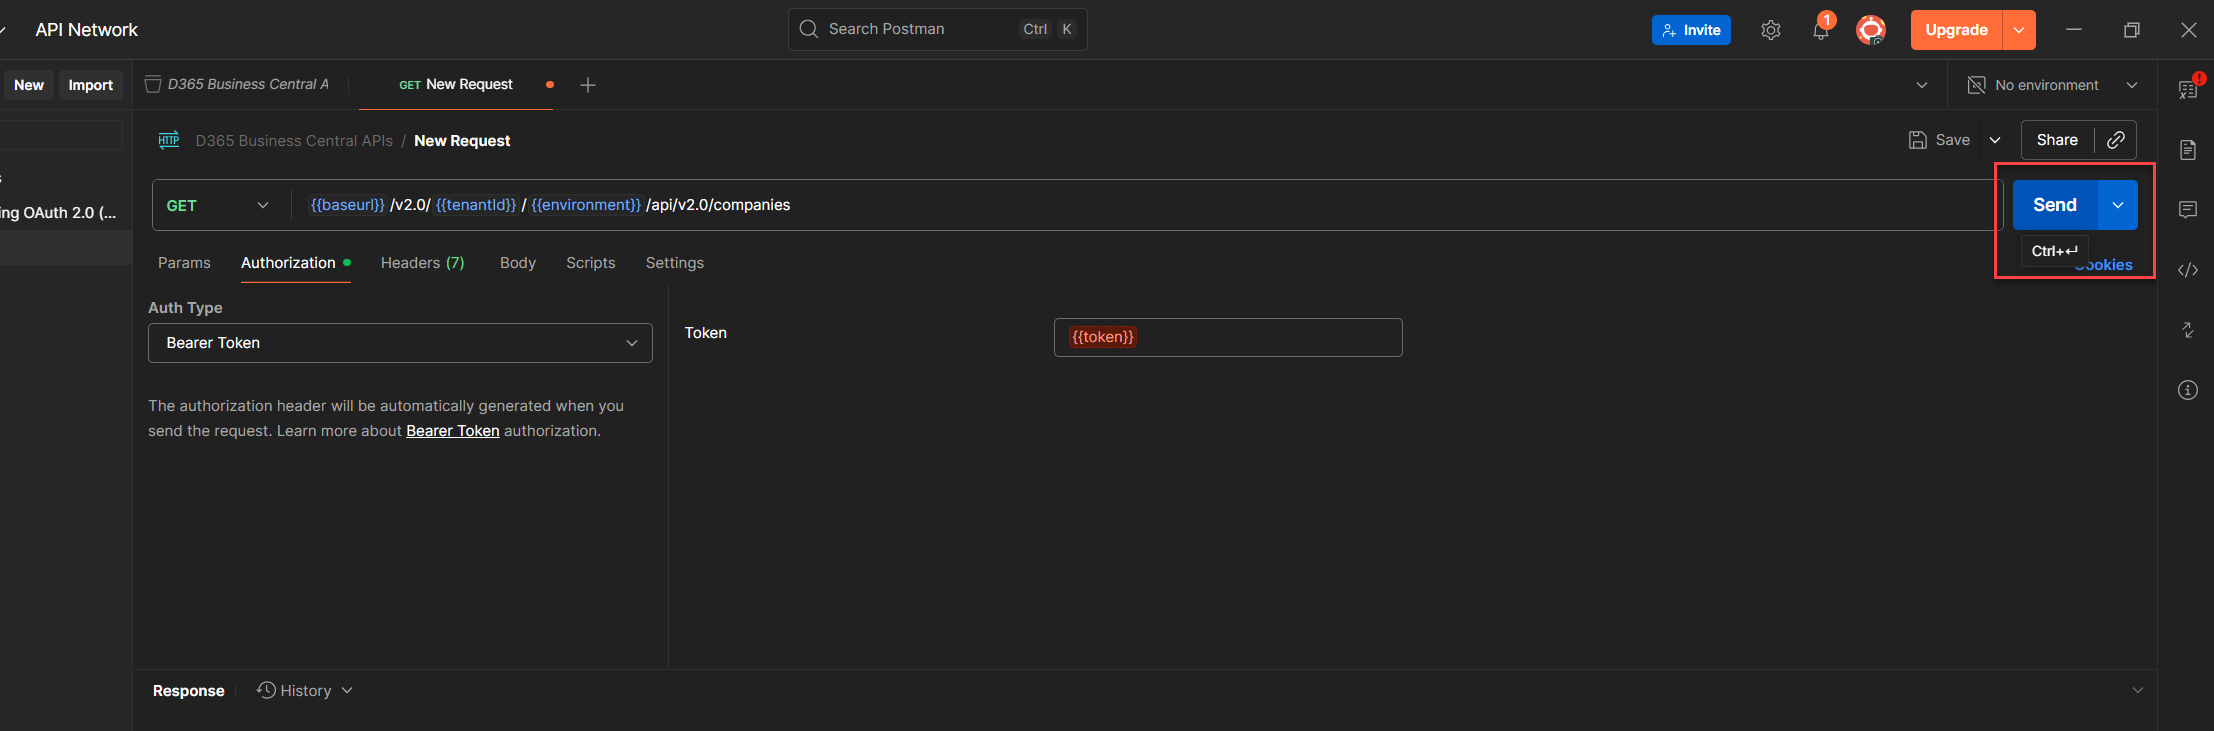2214x731 pixels.
Task: Click the request URL field
Action: pos(1148,205)
